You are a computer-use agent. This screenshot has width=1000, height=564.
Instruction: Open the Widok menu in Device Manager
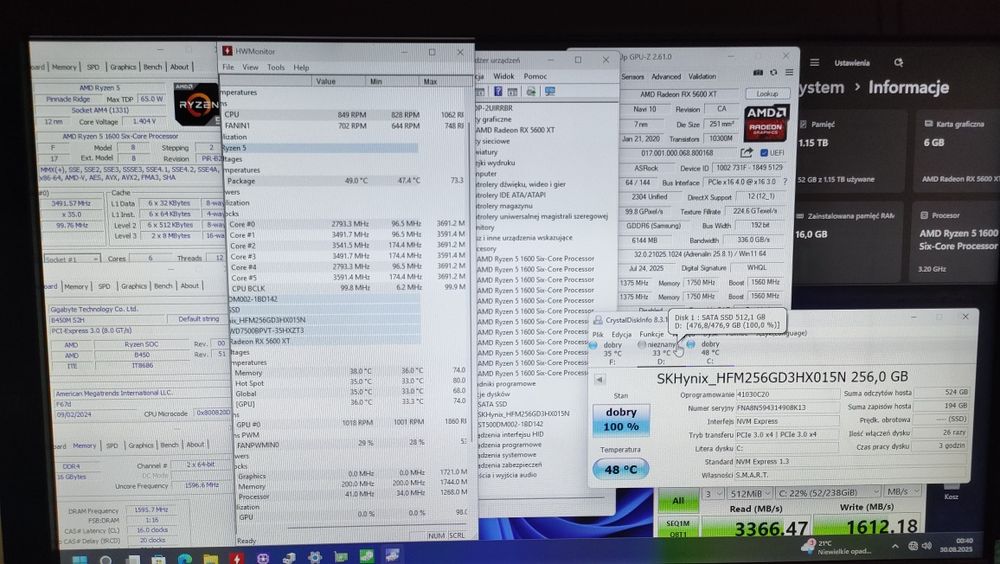504,76
